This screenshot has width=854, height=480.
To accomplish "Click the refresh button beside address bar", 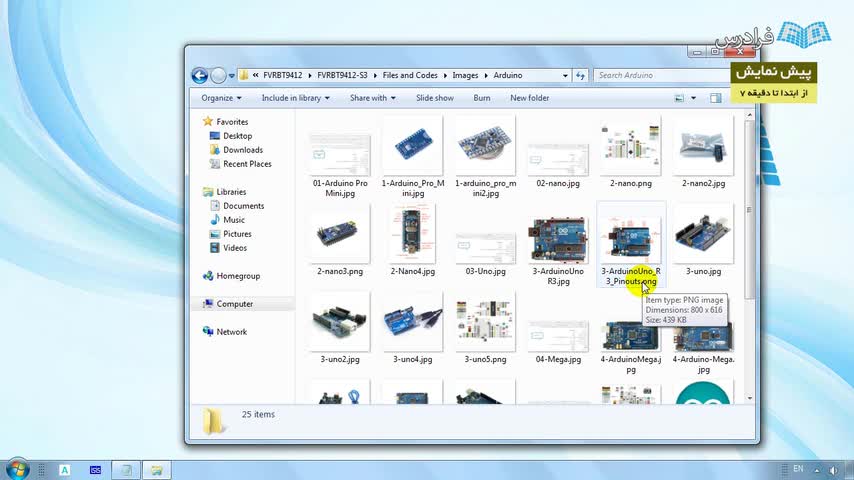I will tap(580, 76).
